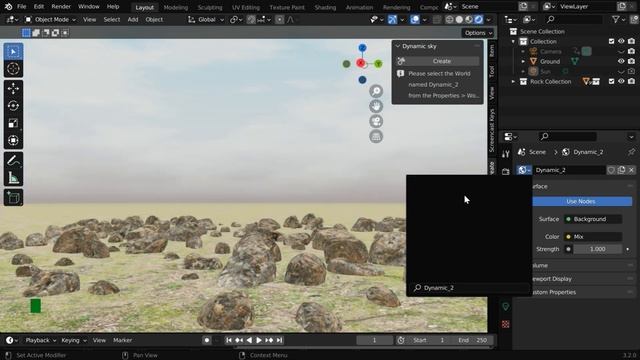Hide Collection in viewport
The width and height of the screenshot is (640, 360).
tap(621, 41)
